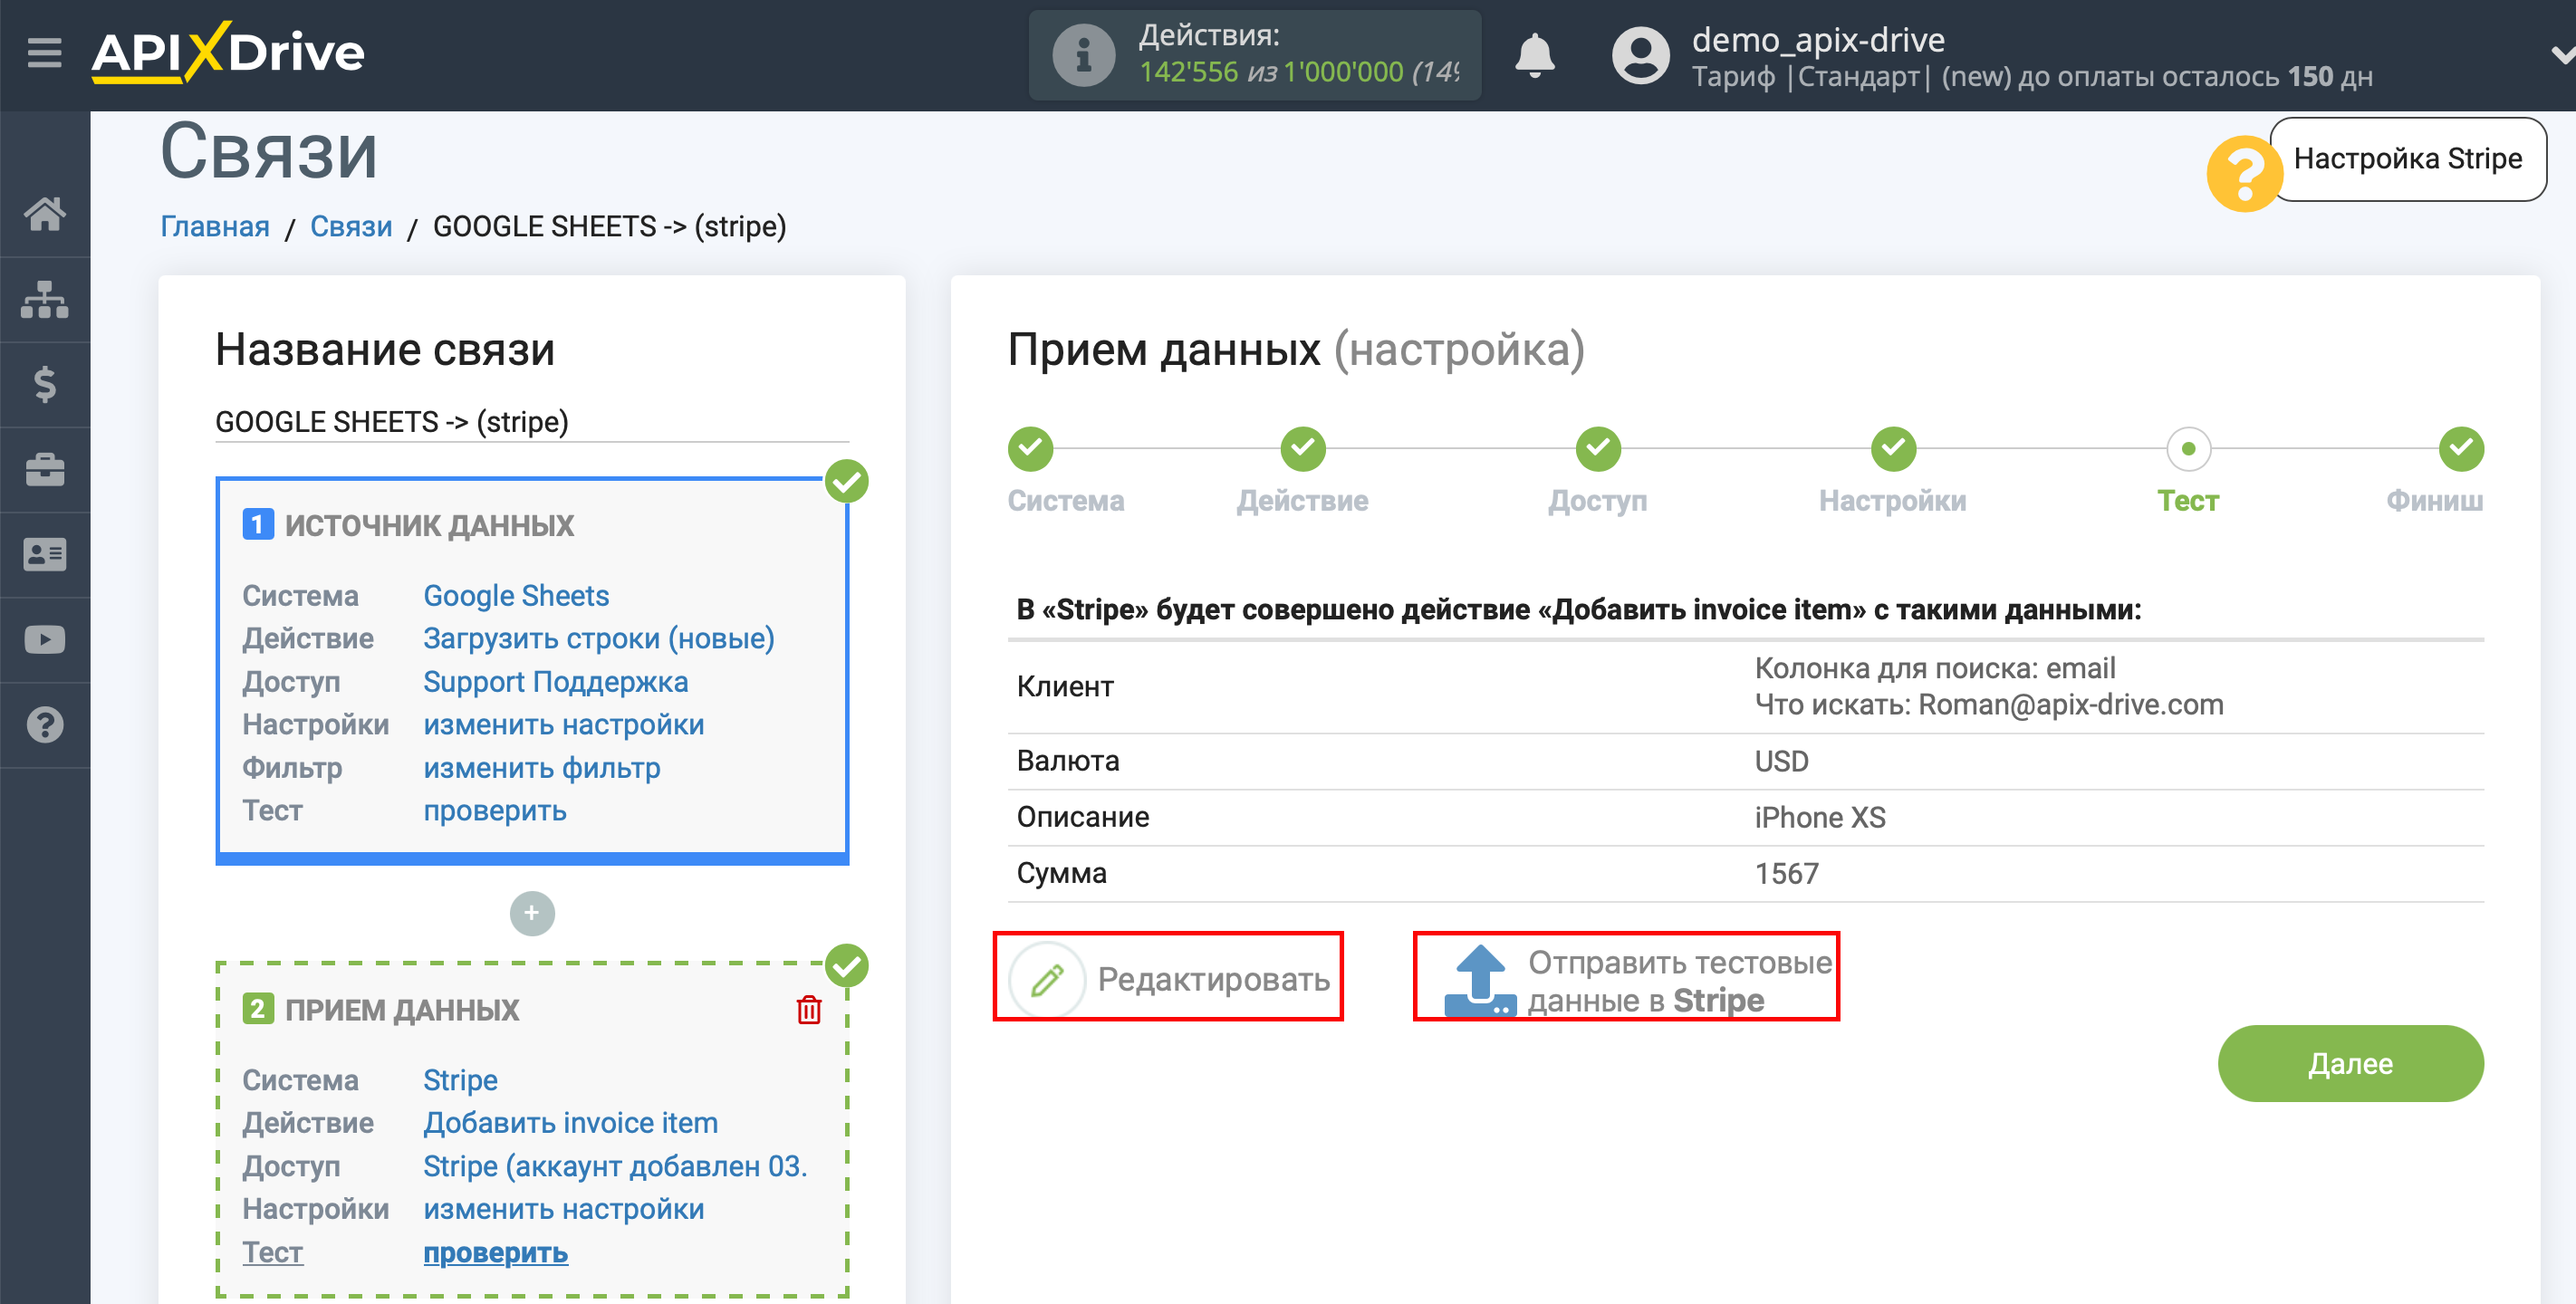Open the video tutorials YouTube icon
The image size is (2576, 1304).
[x=45, y=640]
